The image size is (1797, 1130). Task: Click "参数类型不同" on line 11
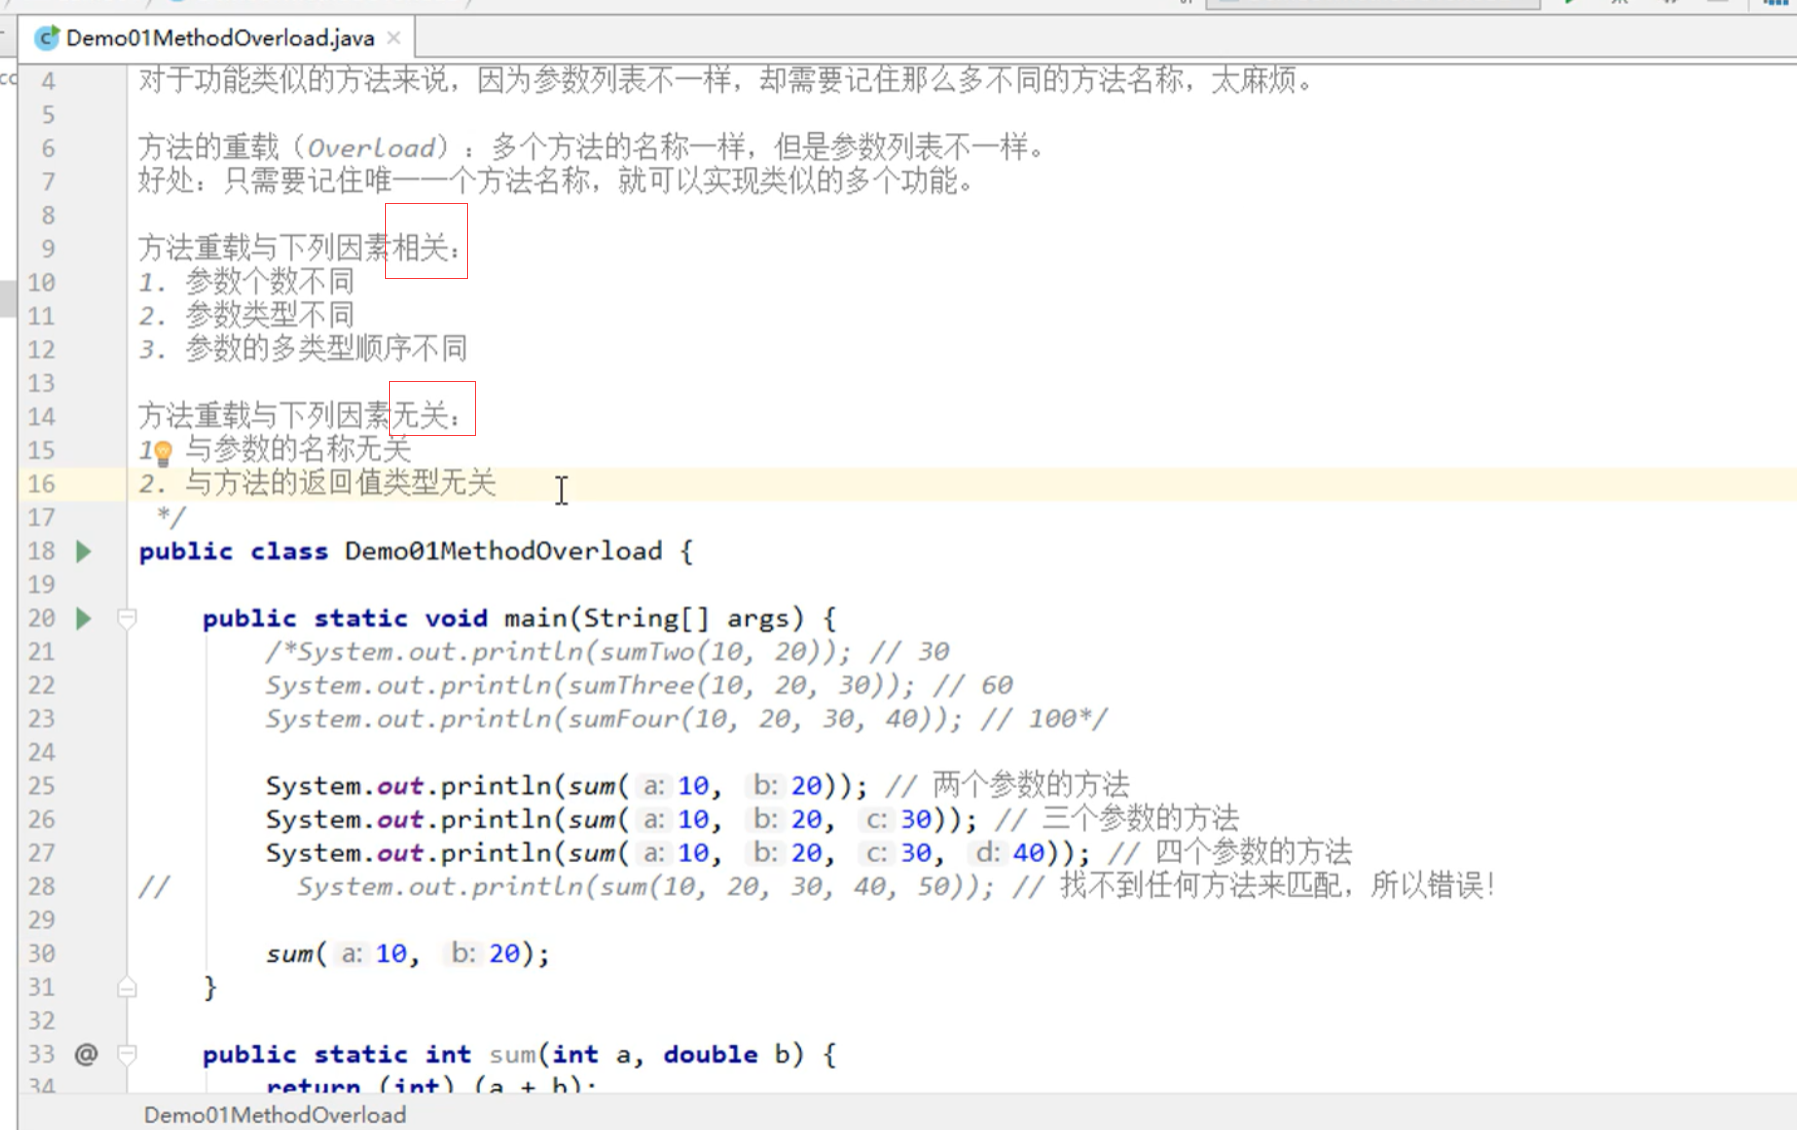coord(269,315)
